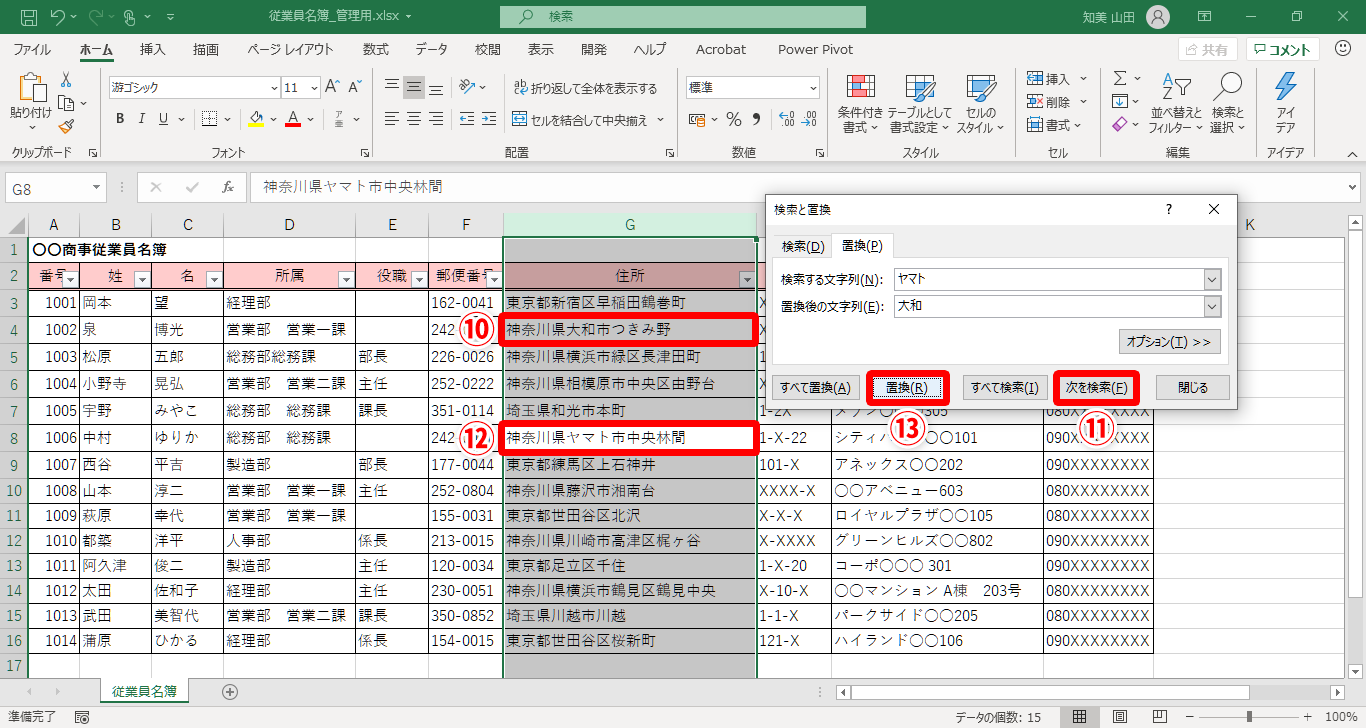Switch to the ページ レイアウト ribbon tab
This screenshot has height=728, width=1366.
click(290, 49)
